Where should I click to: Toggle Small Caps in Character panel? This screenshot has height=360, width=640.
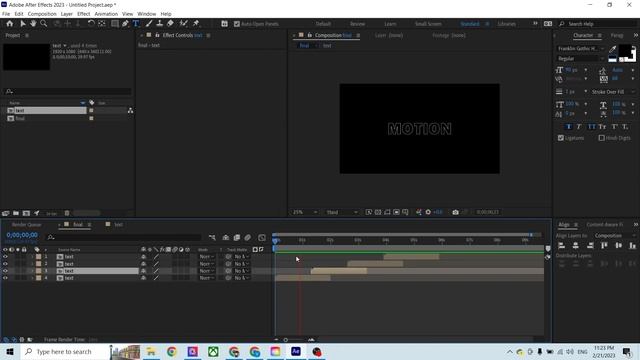(x=602, y=127)
